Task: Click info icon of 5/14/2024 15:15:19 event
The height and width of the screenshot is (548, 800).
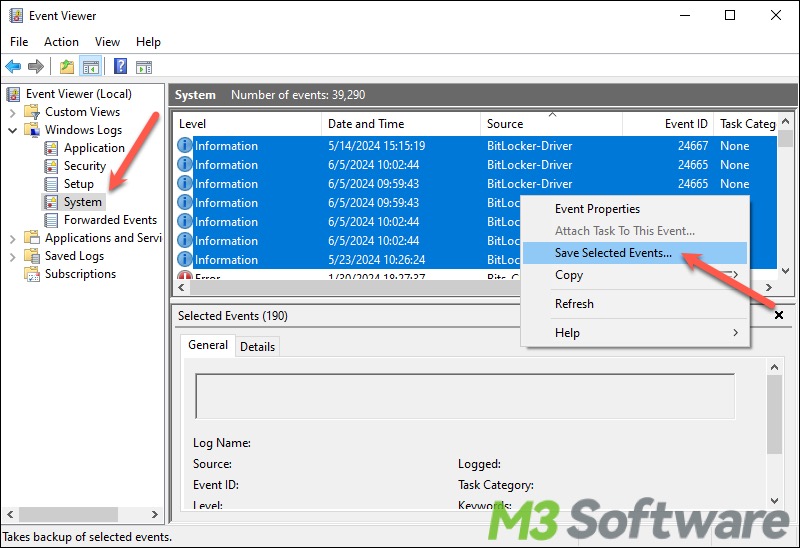Action: pyautogui.click(x=184, y=145)
